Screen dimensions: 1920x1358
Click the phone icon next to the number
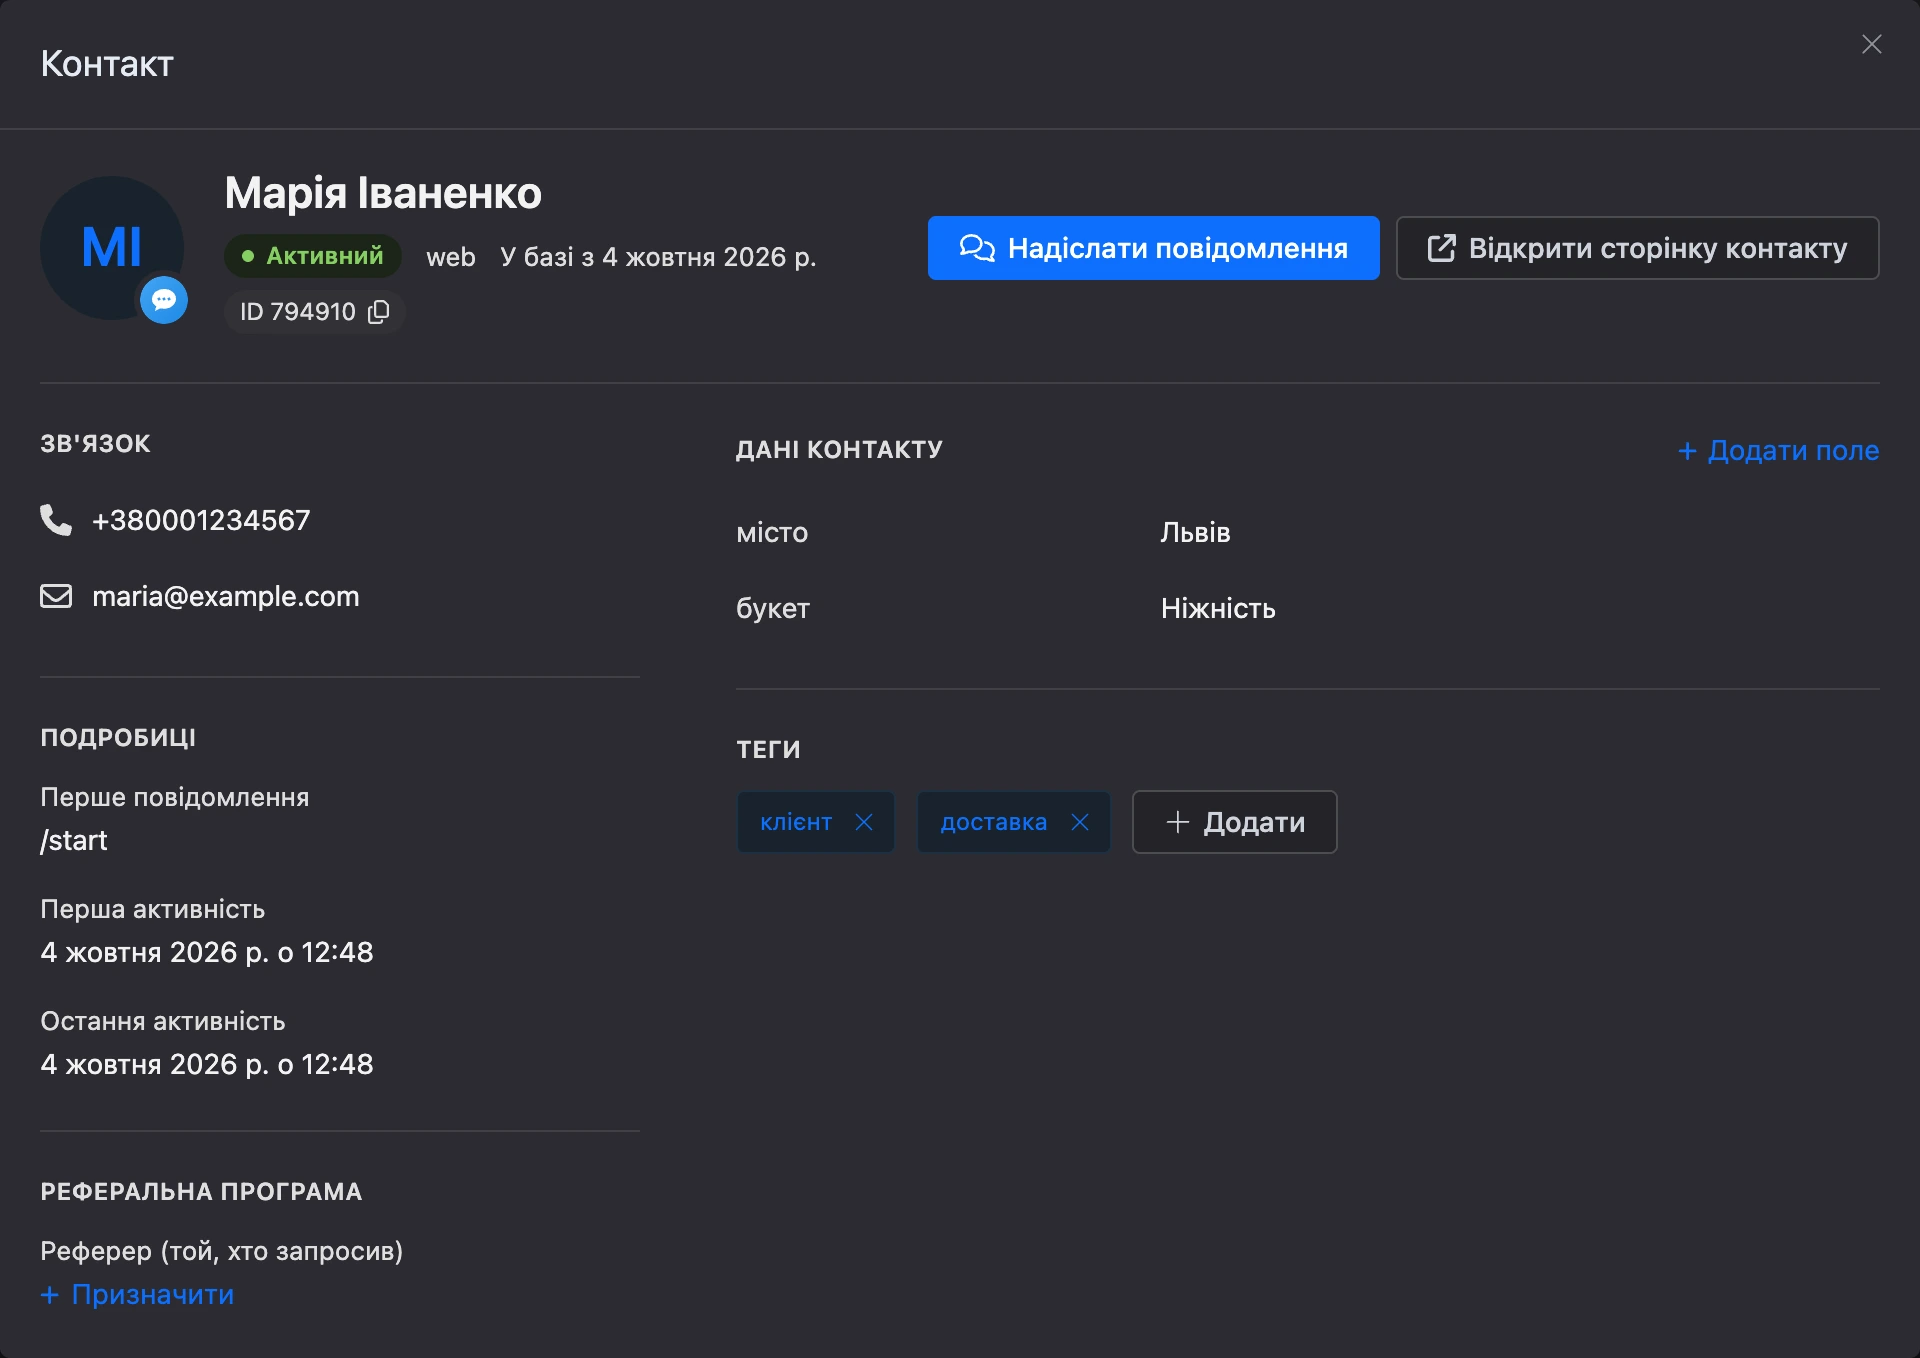pyautogui.click(x=56, y=520)
